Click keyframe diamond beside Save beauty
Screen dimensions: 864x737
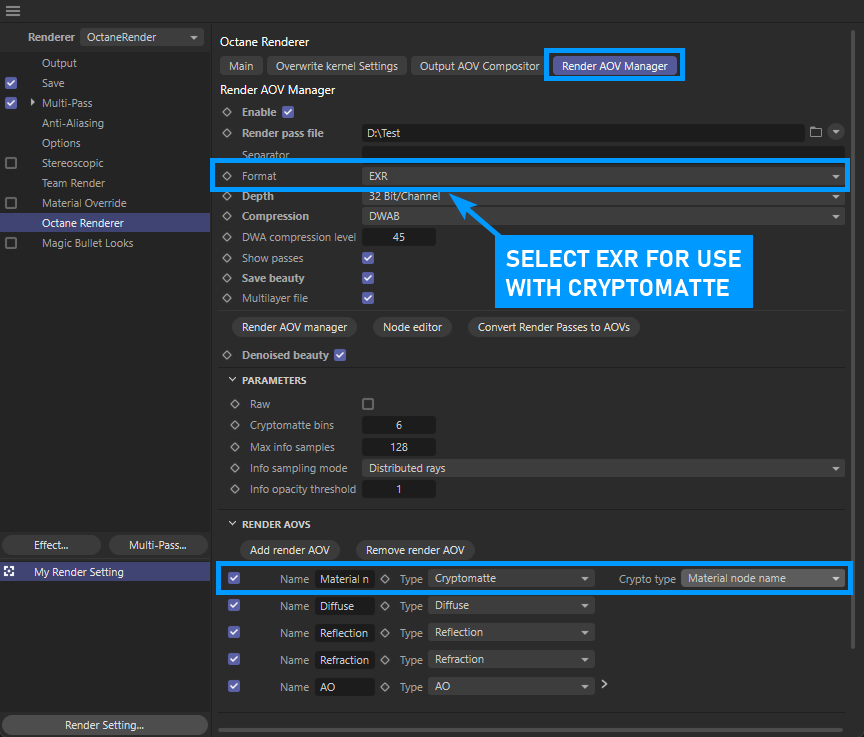(x=227, y=278)
